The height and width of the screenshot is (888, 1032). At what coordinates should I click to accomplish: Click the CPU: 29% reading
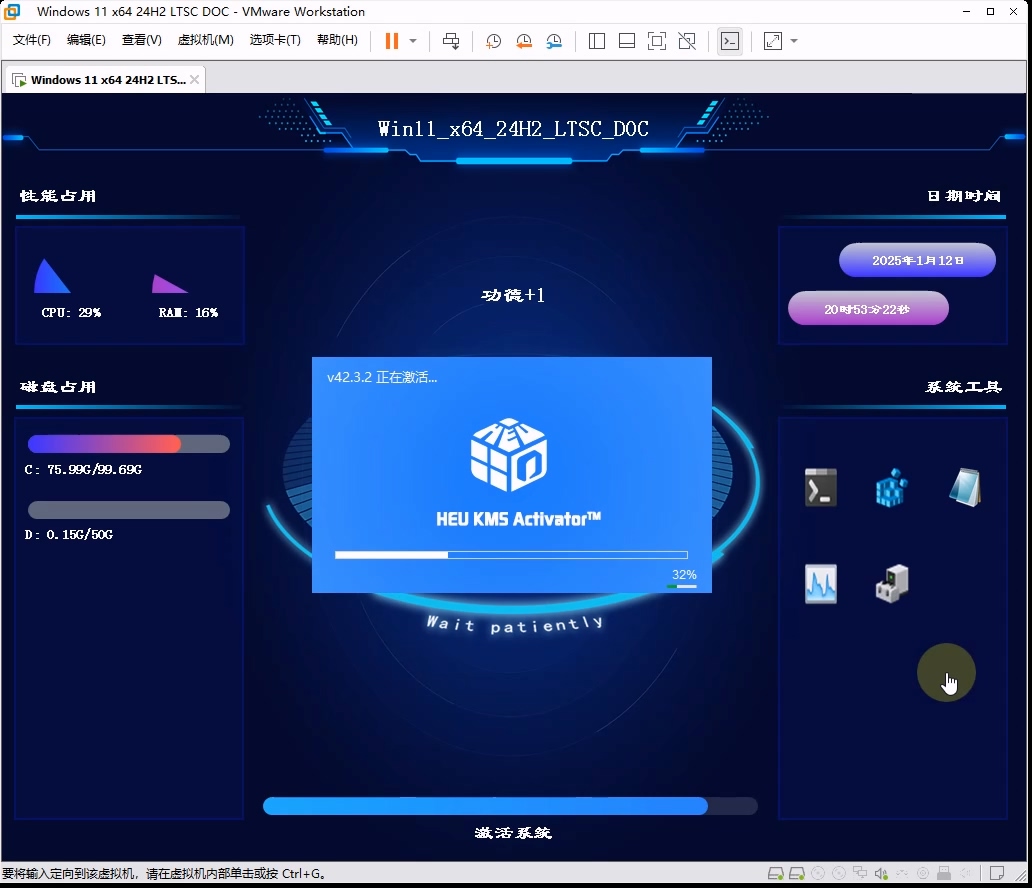(71, 313)
